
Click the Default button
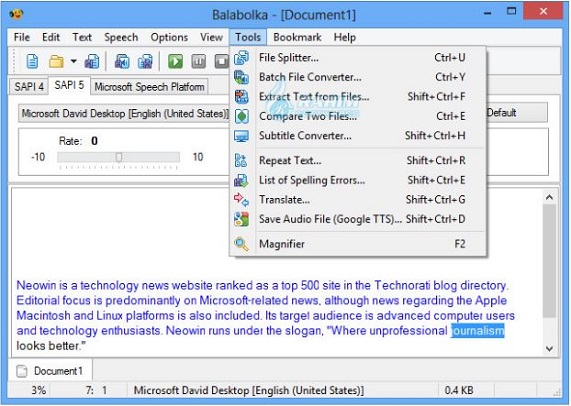[516, 113]
